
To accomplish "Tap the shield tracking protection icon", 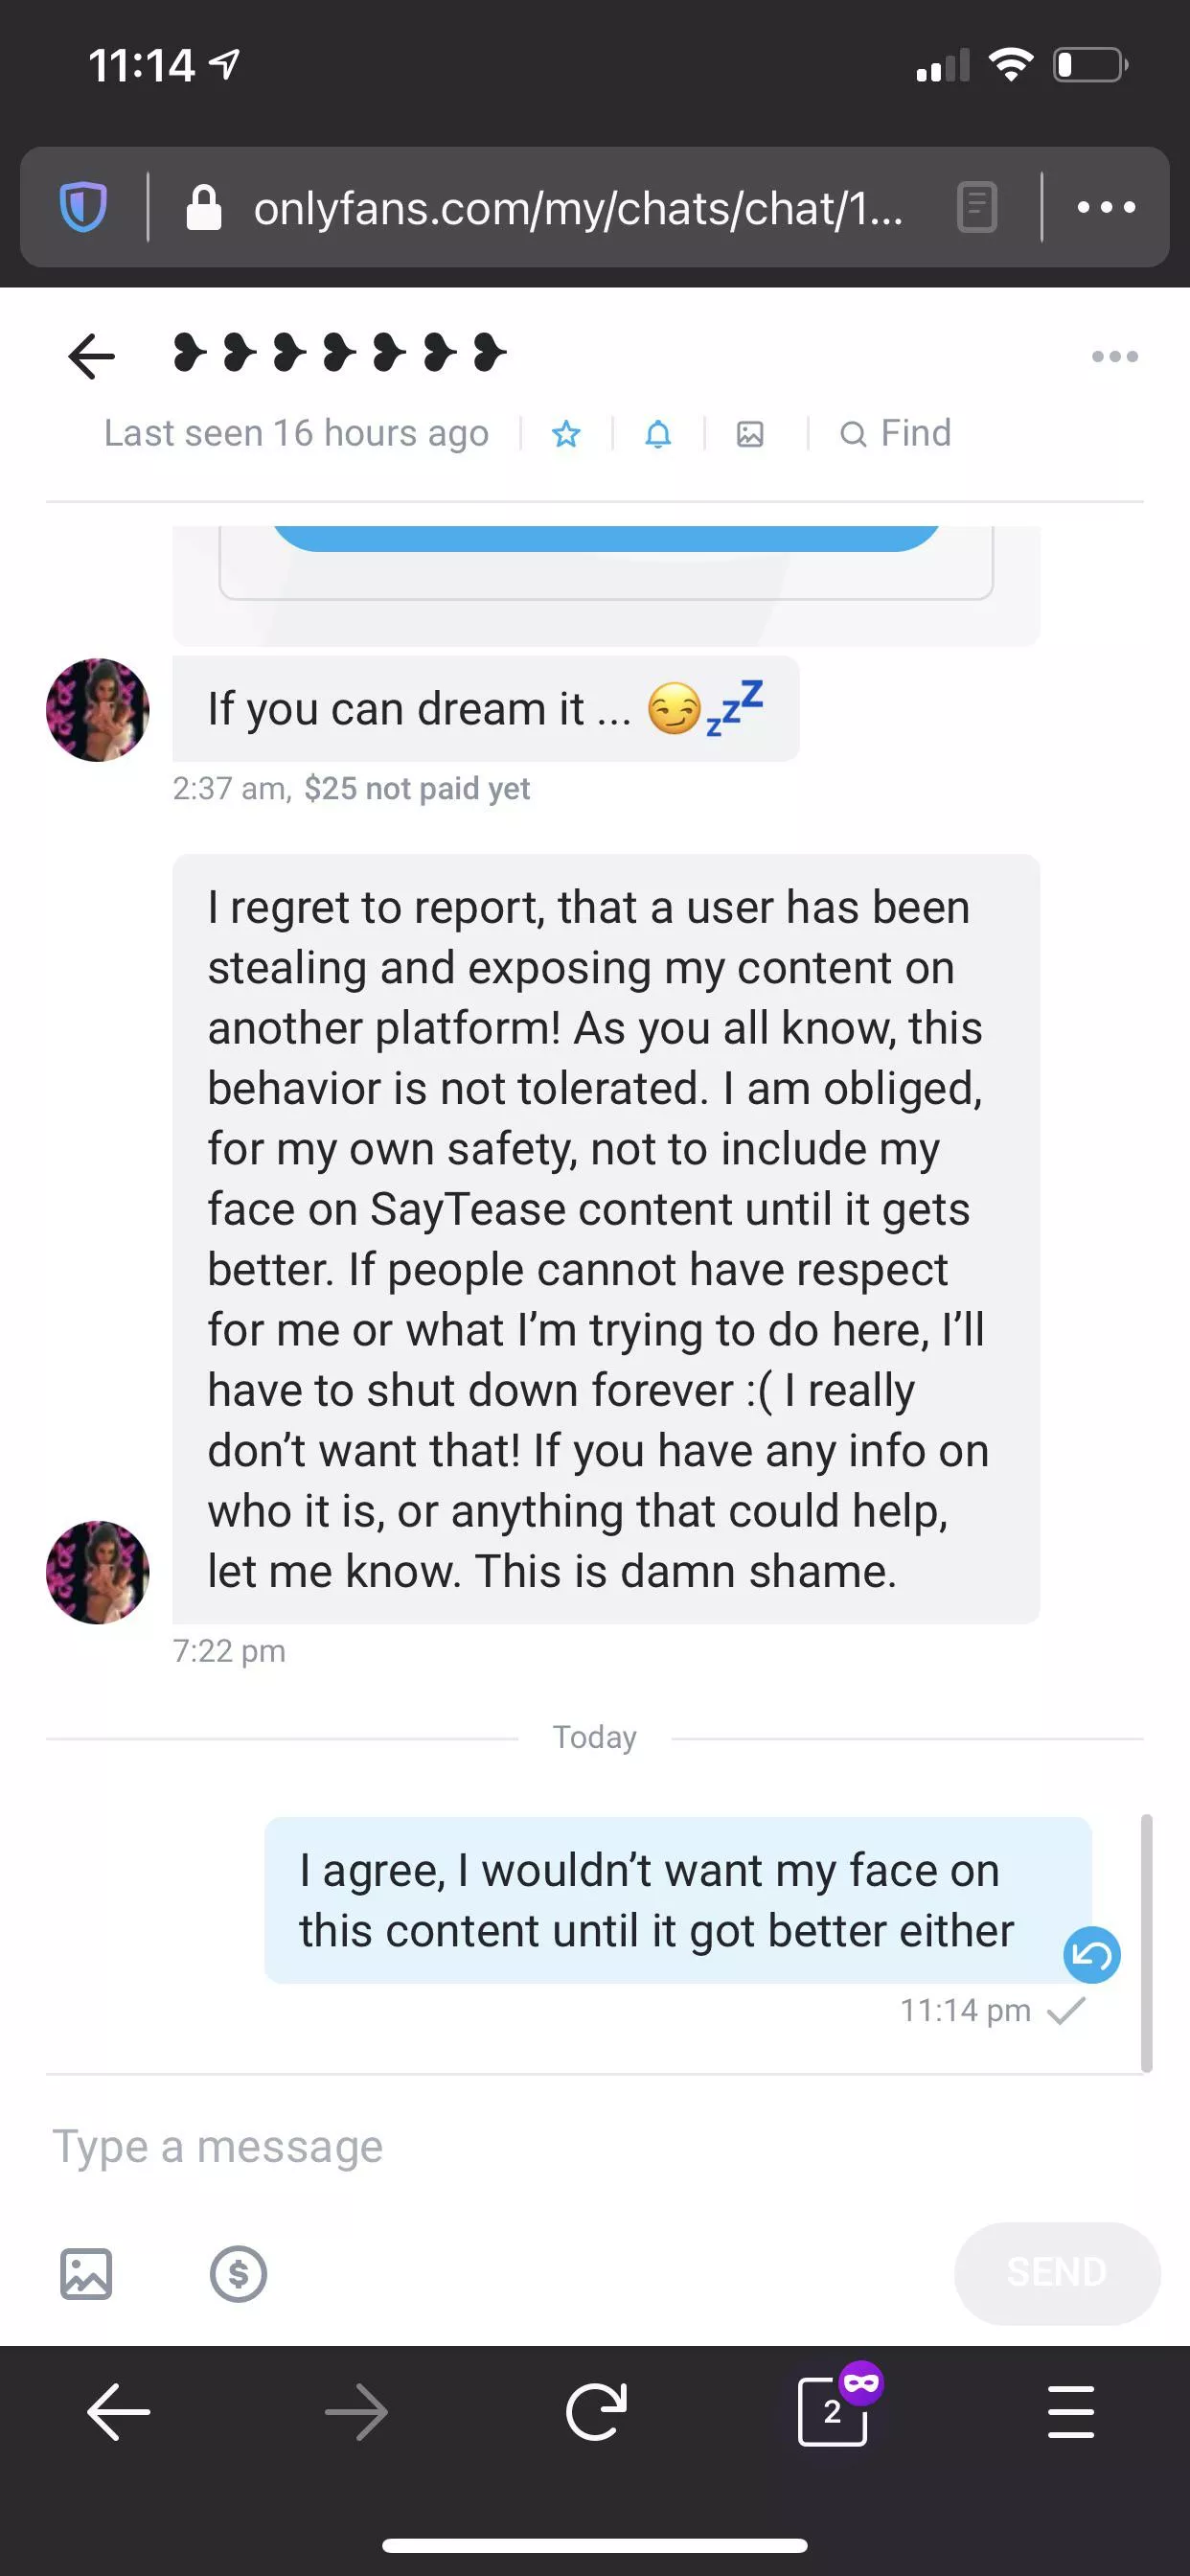I will click(83, 207).
